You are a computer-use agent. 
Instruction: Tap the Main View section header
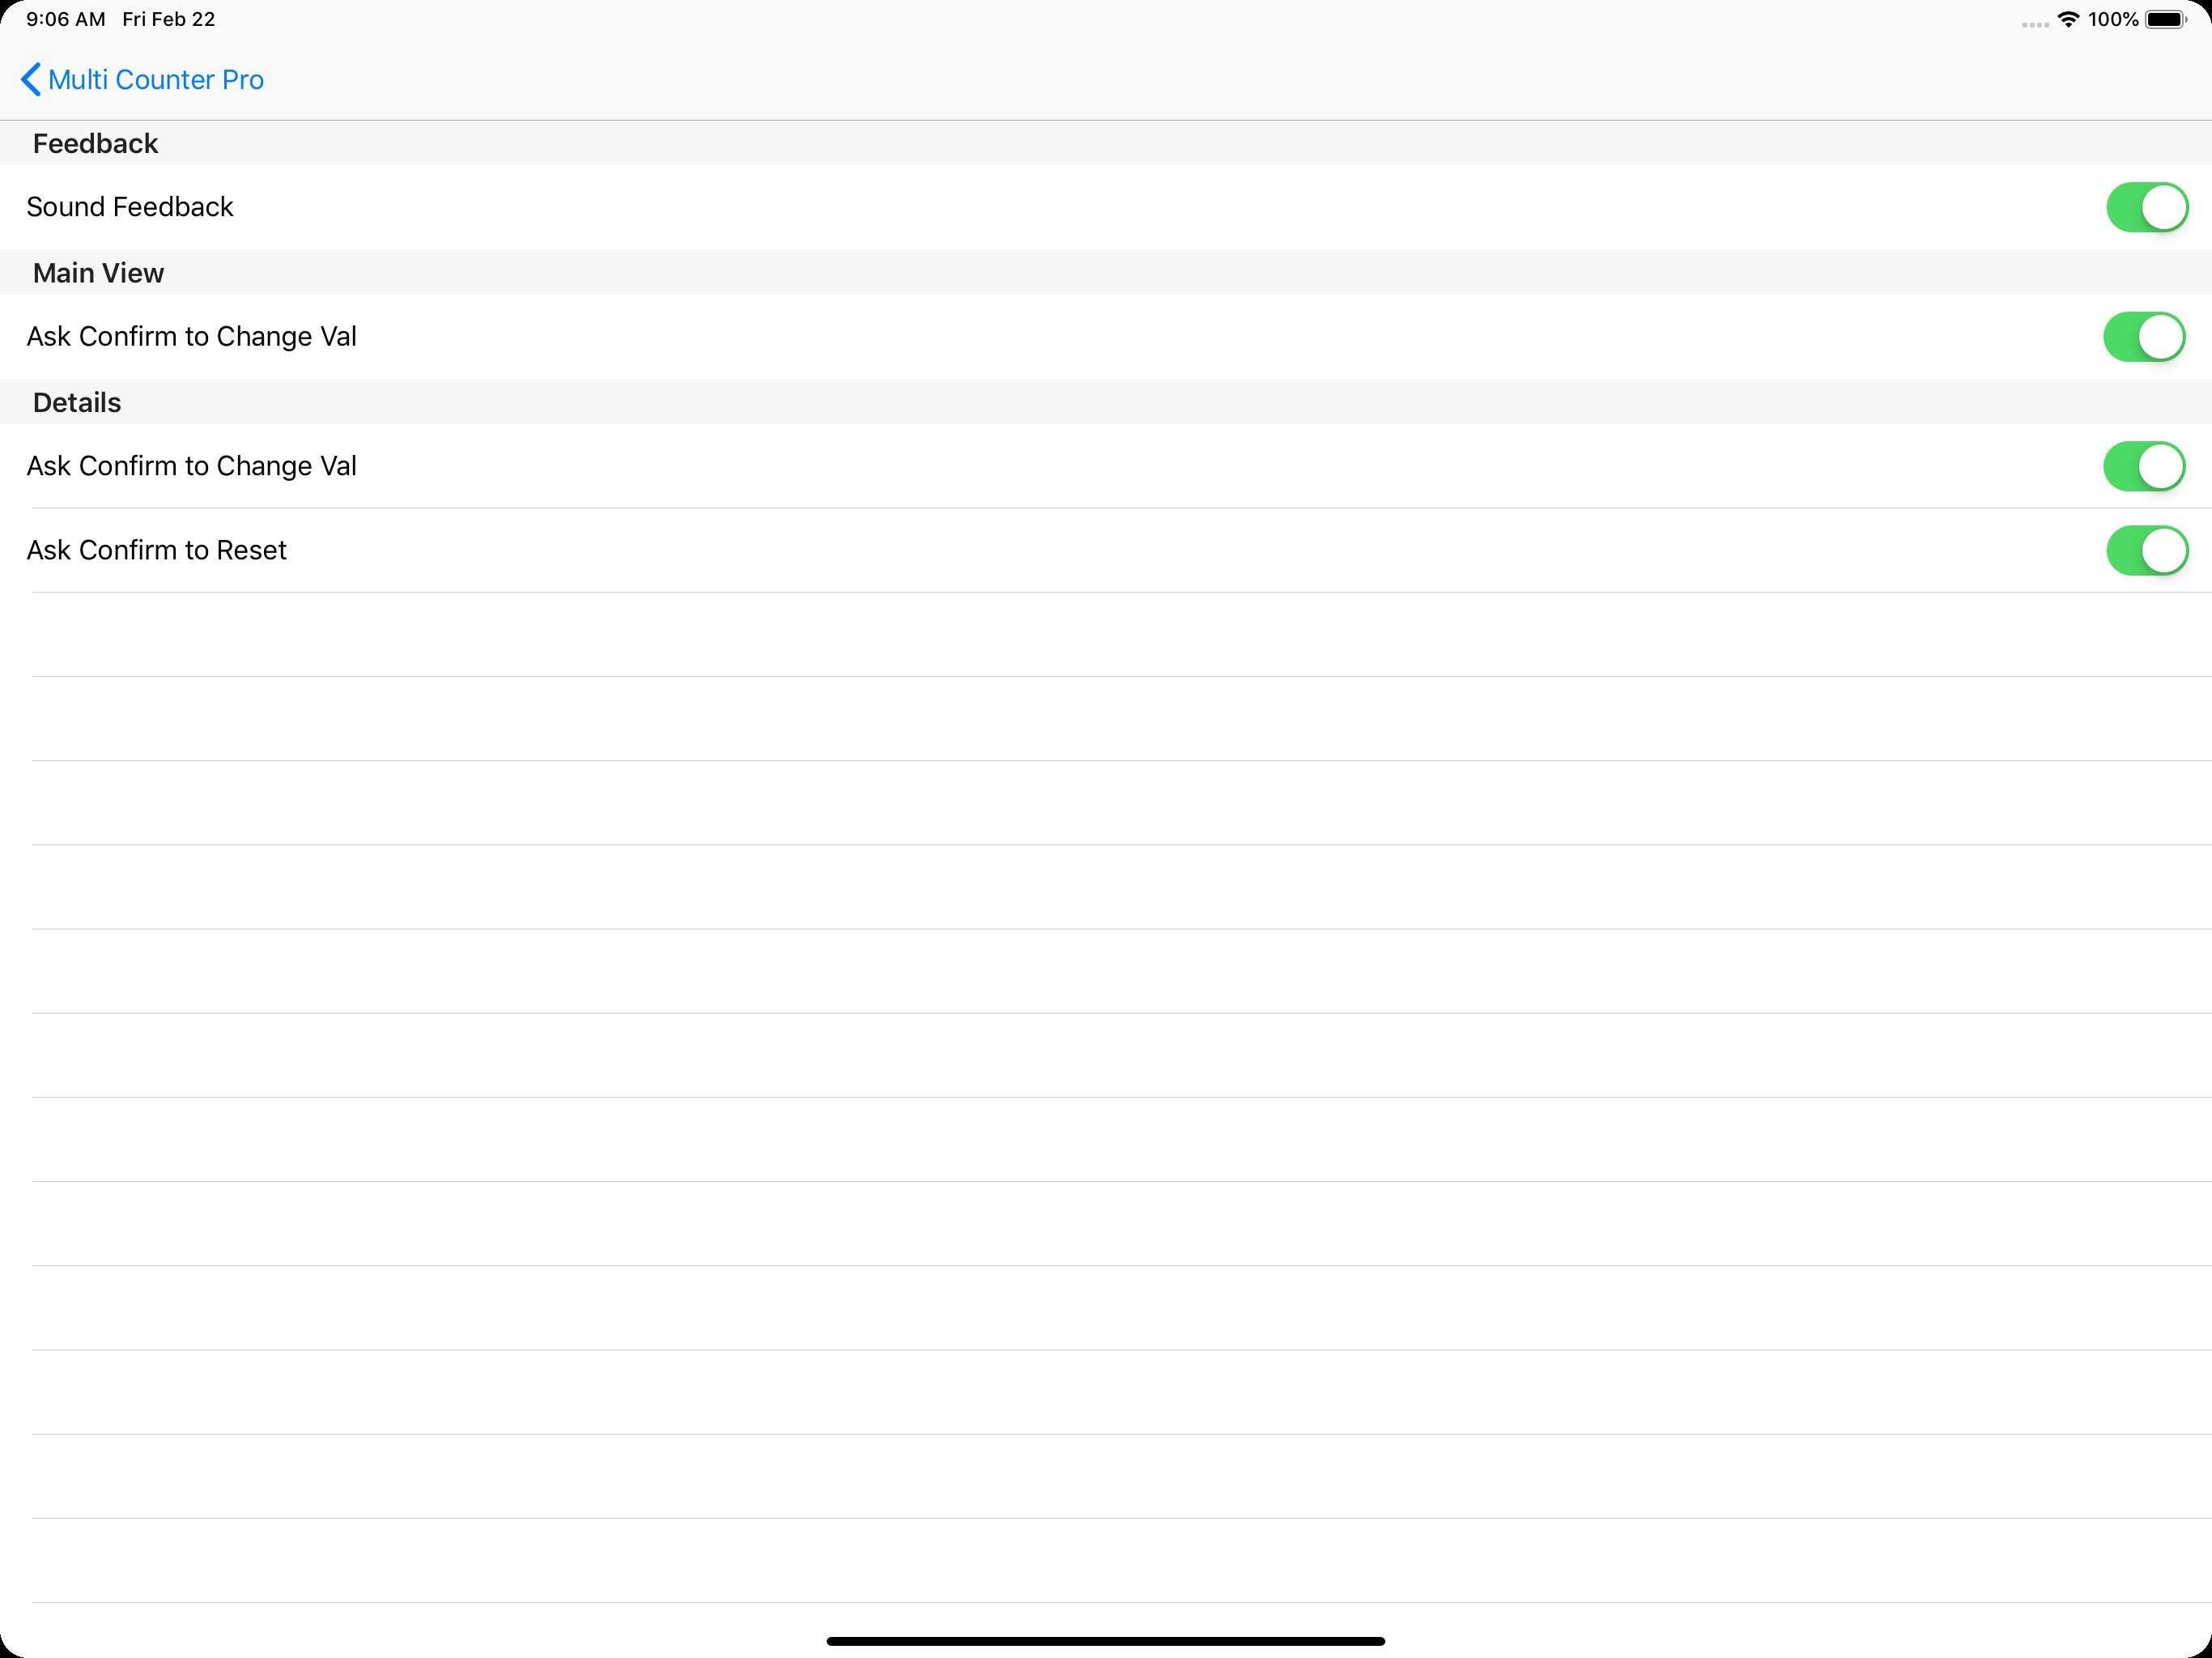tap(98, 272)
